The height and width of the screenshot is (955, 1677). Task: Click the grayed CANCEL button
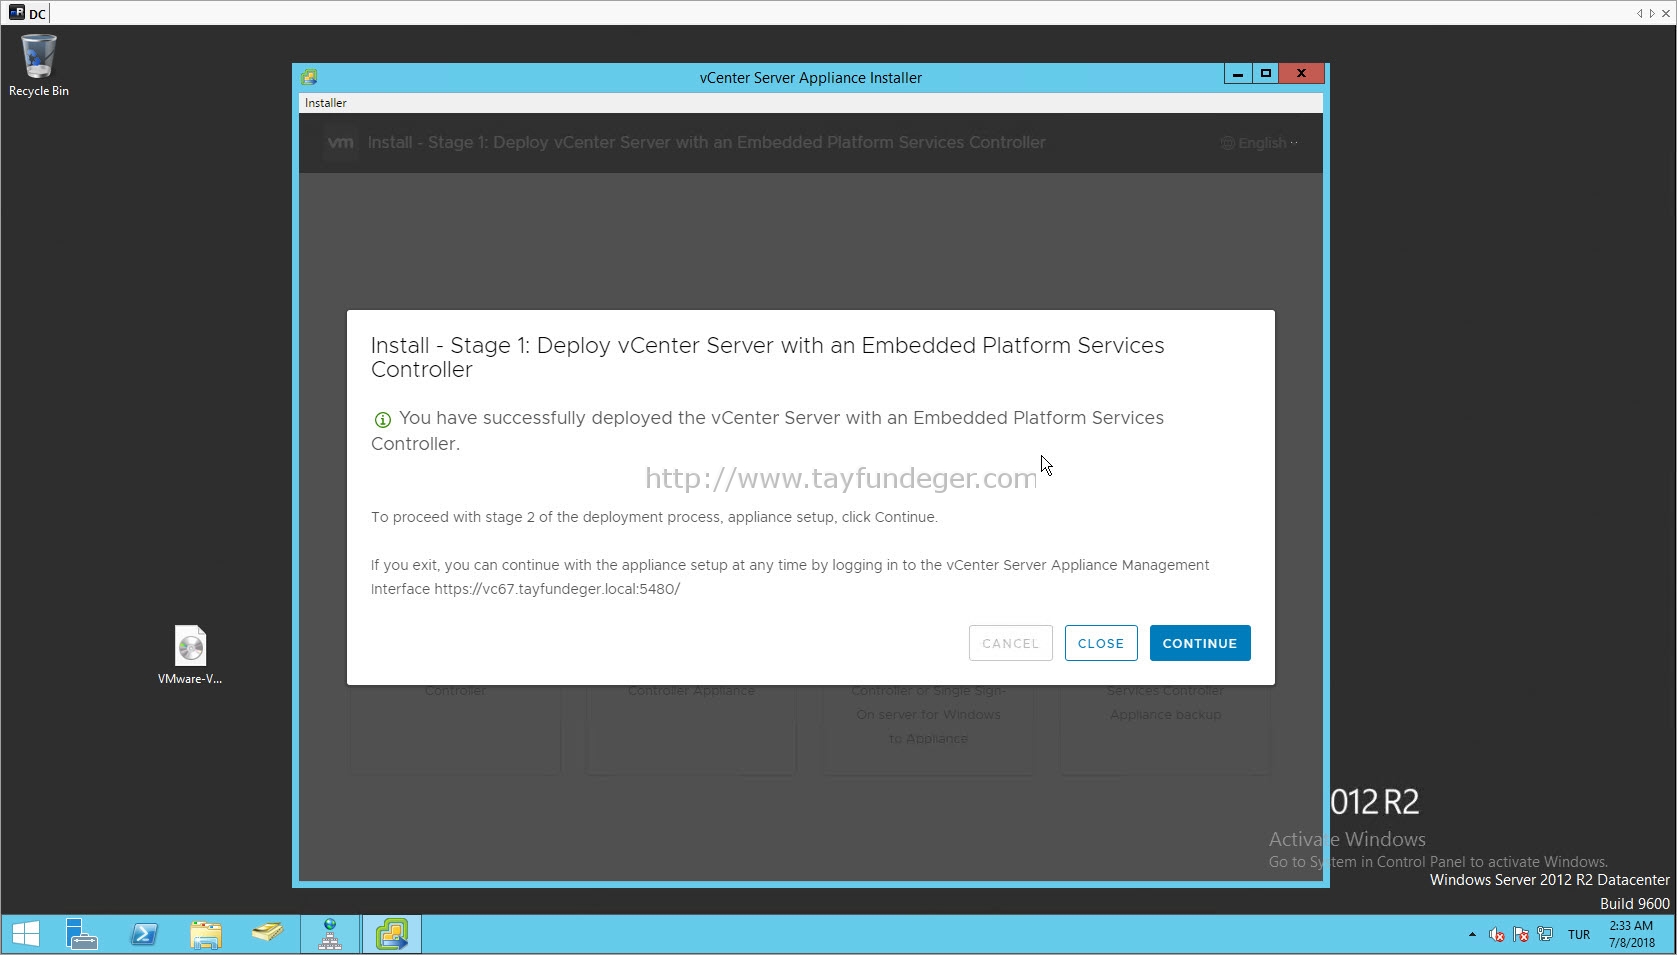click(1010, 643)
